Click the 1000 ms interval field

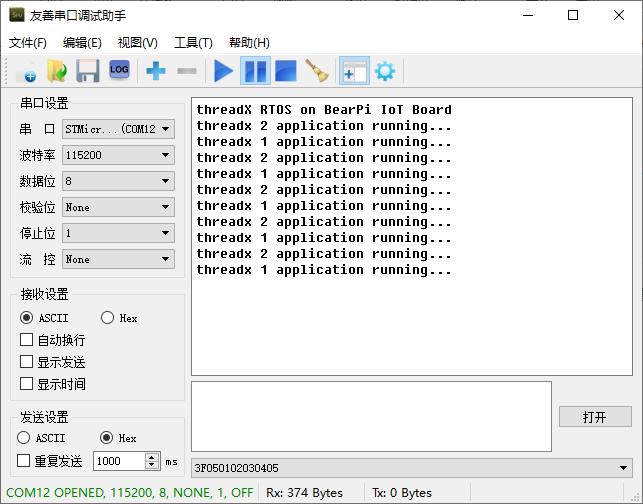pos(119,461)
